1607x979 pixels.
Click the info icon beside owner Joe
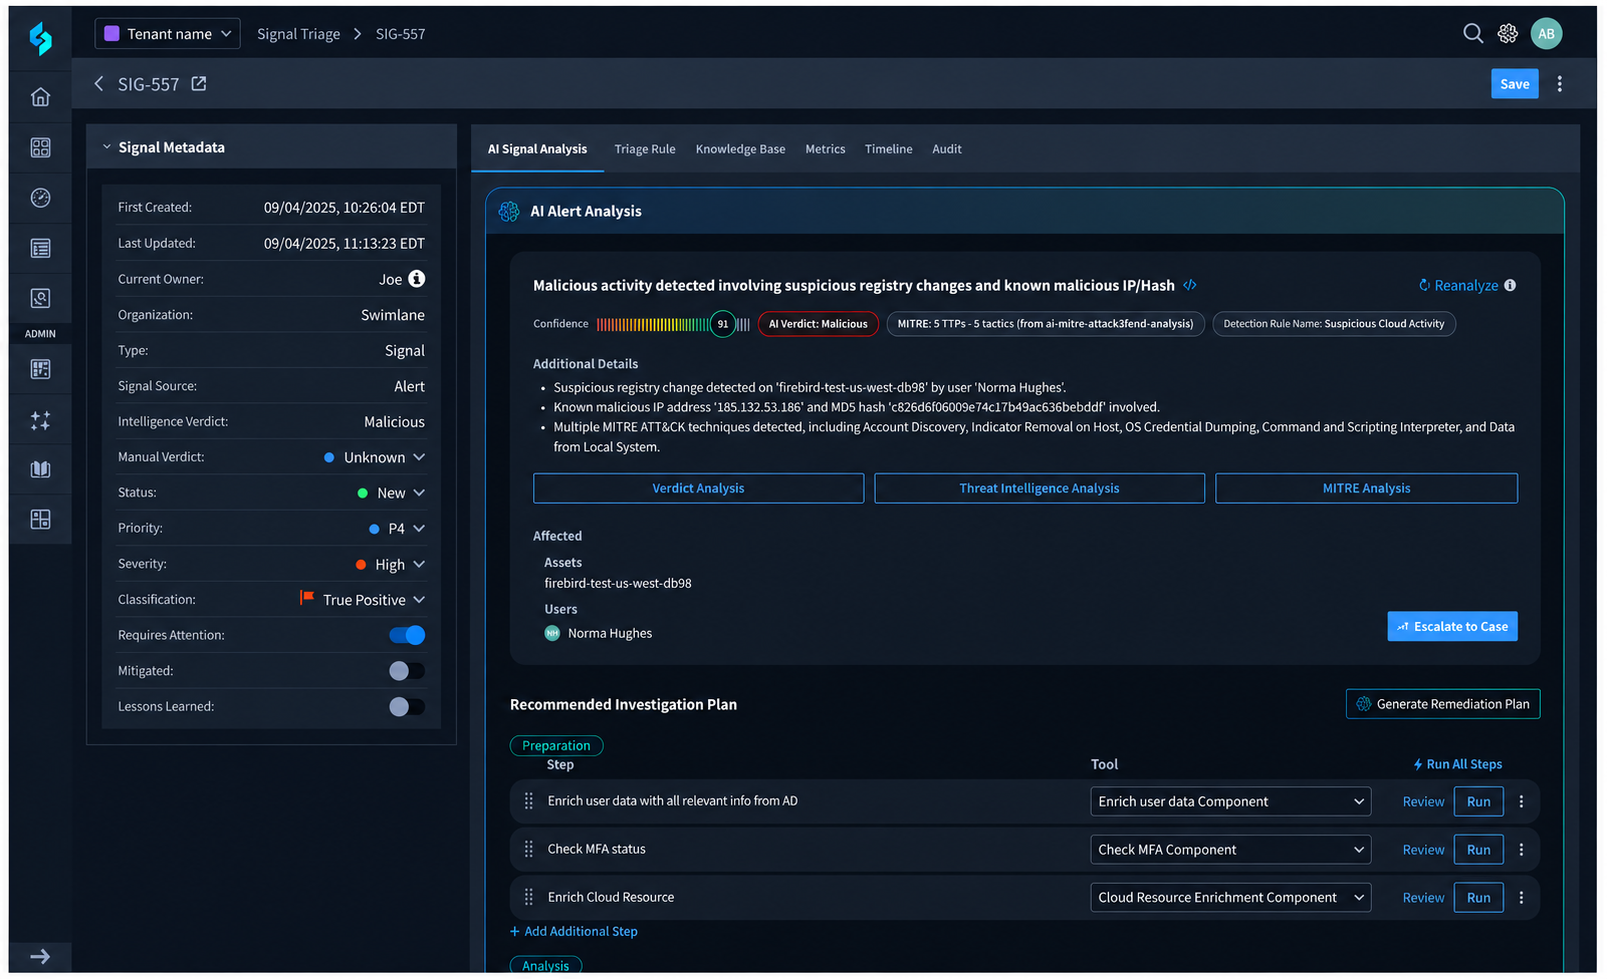pyautogui.click(x=417, y=278)
